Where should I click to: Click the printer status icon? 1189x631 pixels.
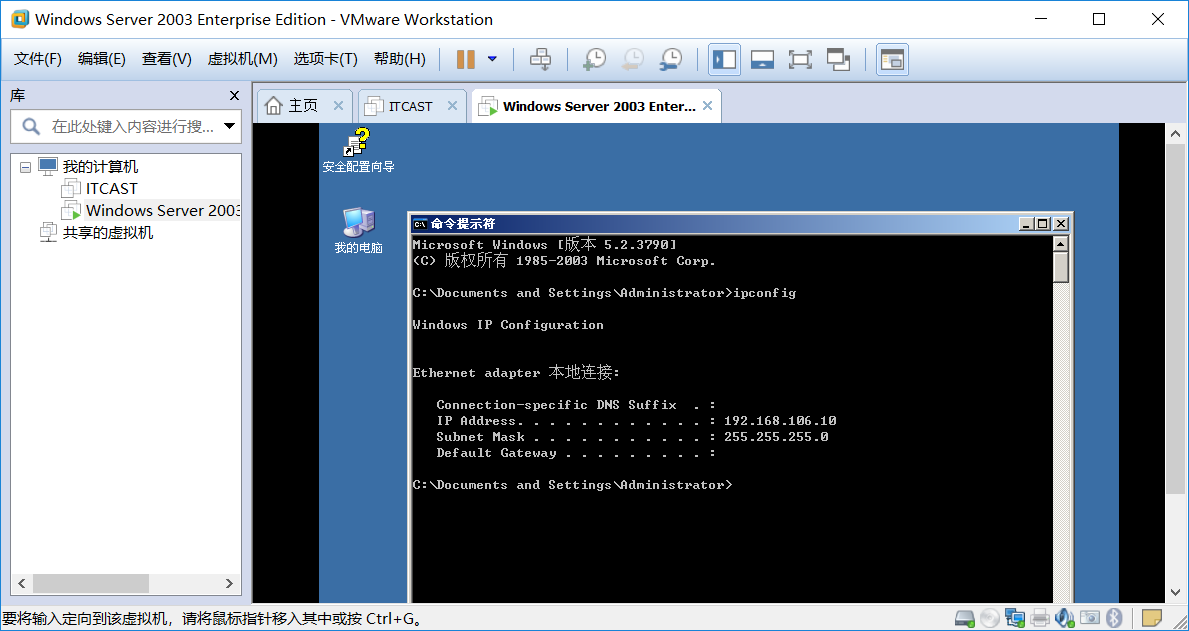coord(1040,618)
